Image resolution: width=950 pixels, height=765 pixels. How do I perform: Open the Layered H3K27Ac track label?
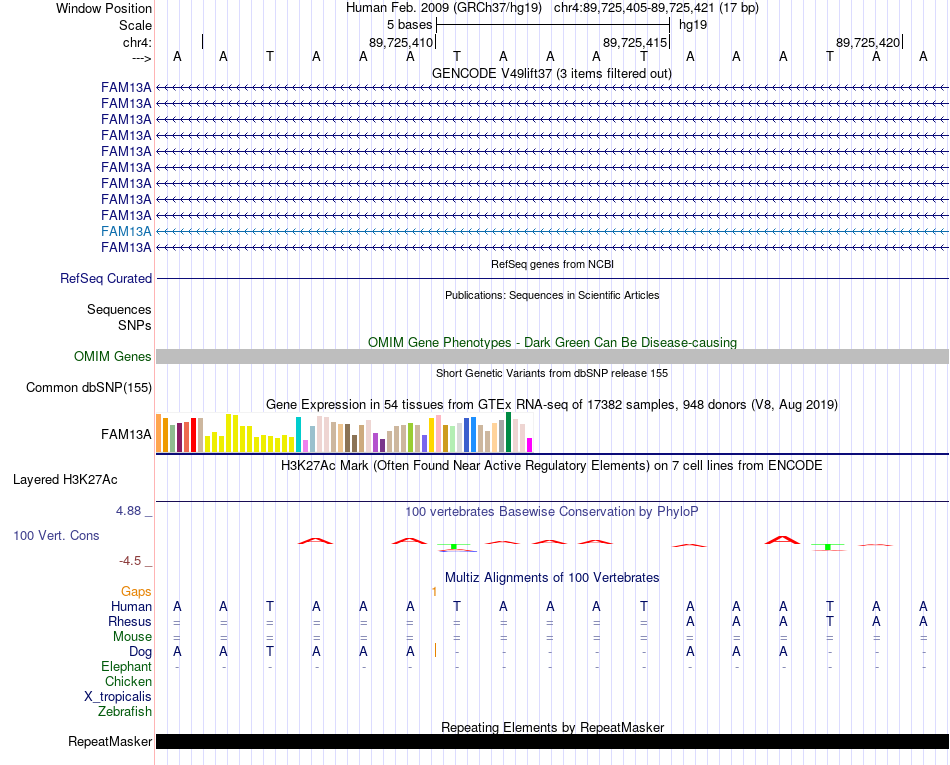point(65,480)
